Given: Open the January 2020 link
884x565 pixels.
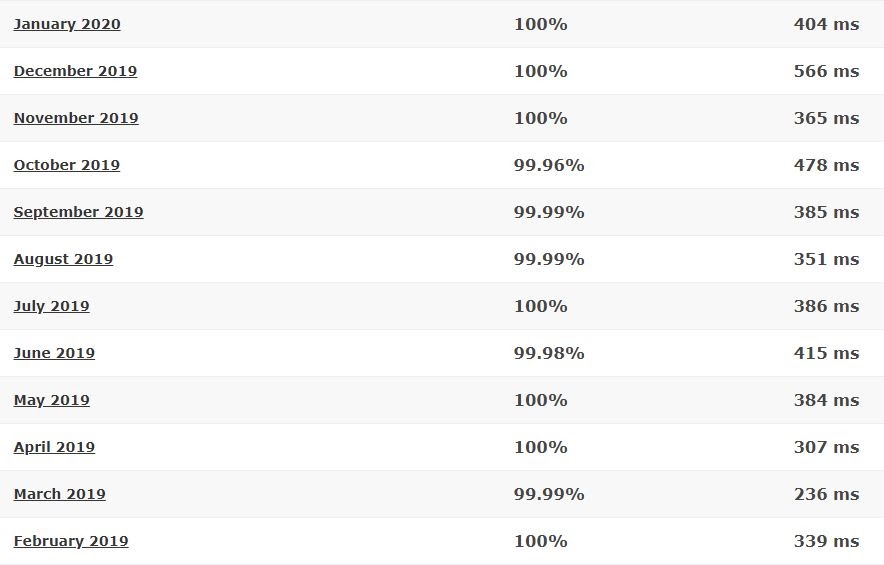Looking at the screenshot, I should [x=67, y=24].
